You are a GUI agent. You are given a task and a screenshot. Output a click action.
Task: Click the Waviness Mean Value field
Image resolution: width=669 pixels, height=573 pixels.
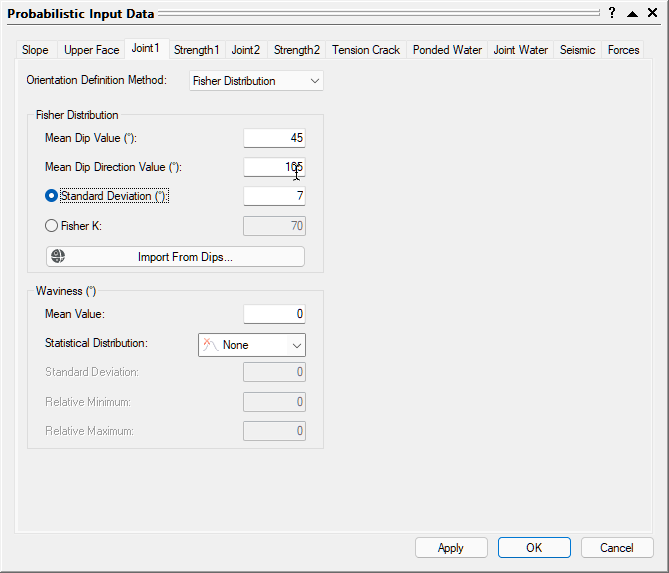tap(274, 314)
